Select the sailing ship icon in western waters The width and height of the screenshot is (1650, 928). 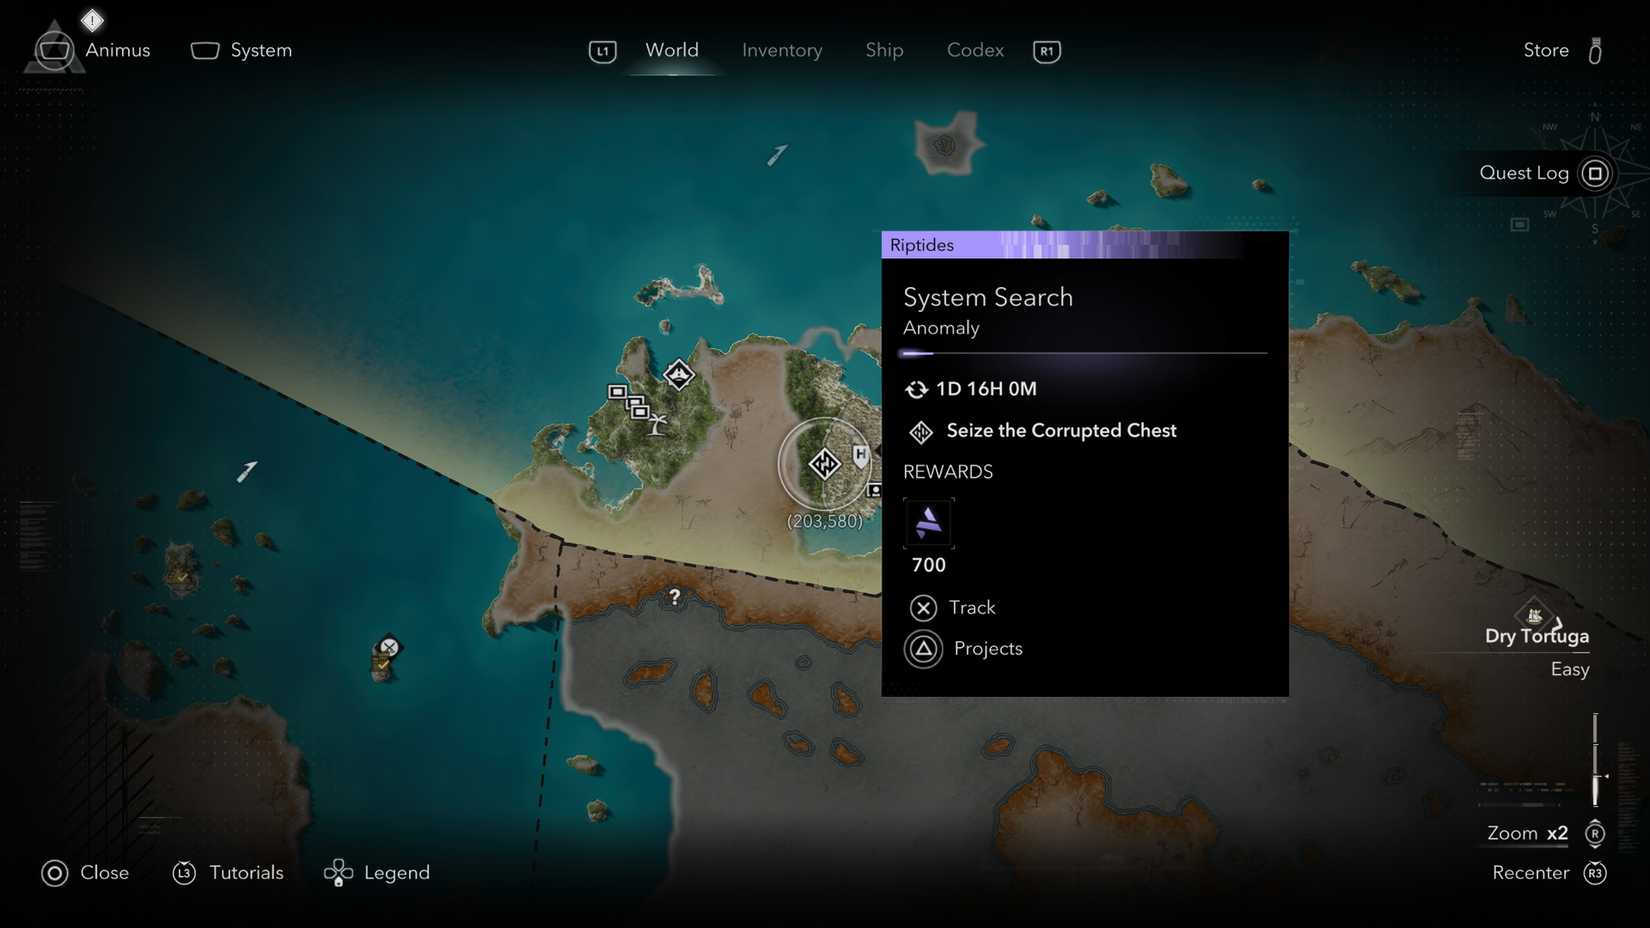tap(246, 471)
